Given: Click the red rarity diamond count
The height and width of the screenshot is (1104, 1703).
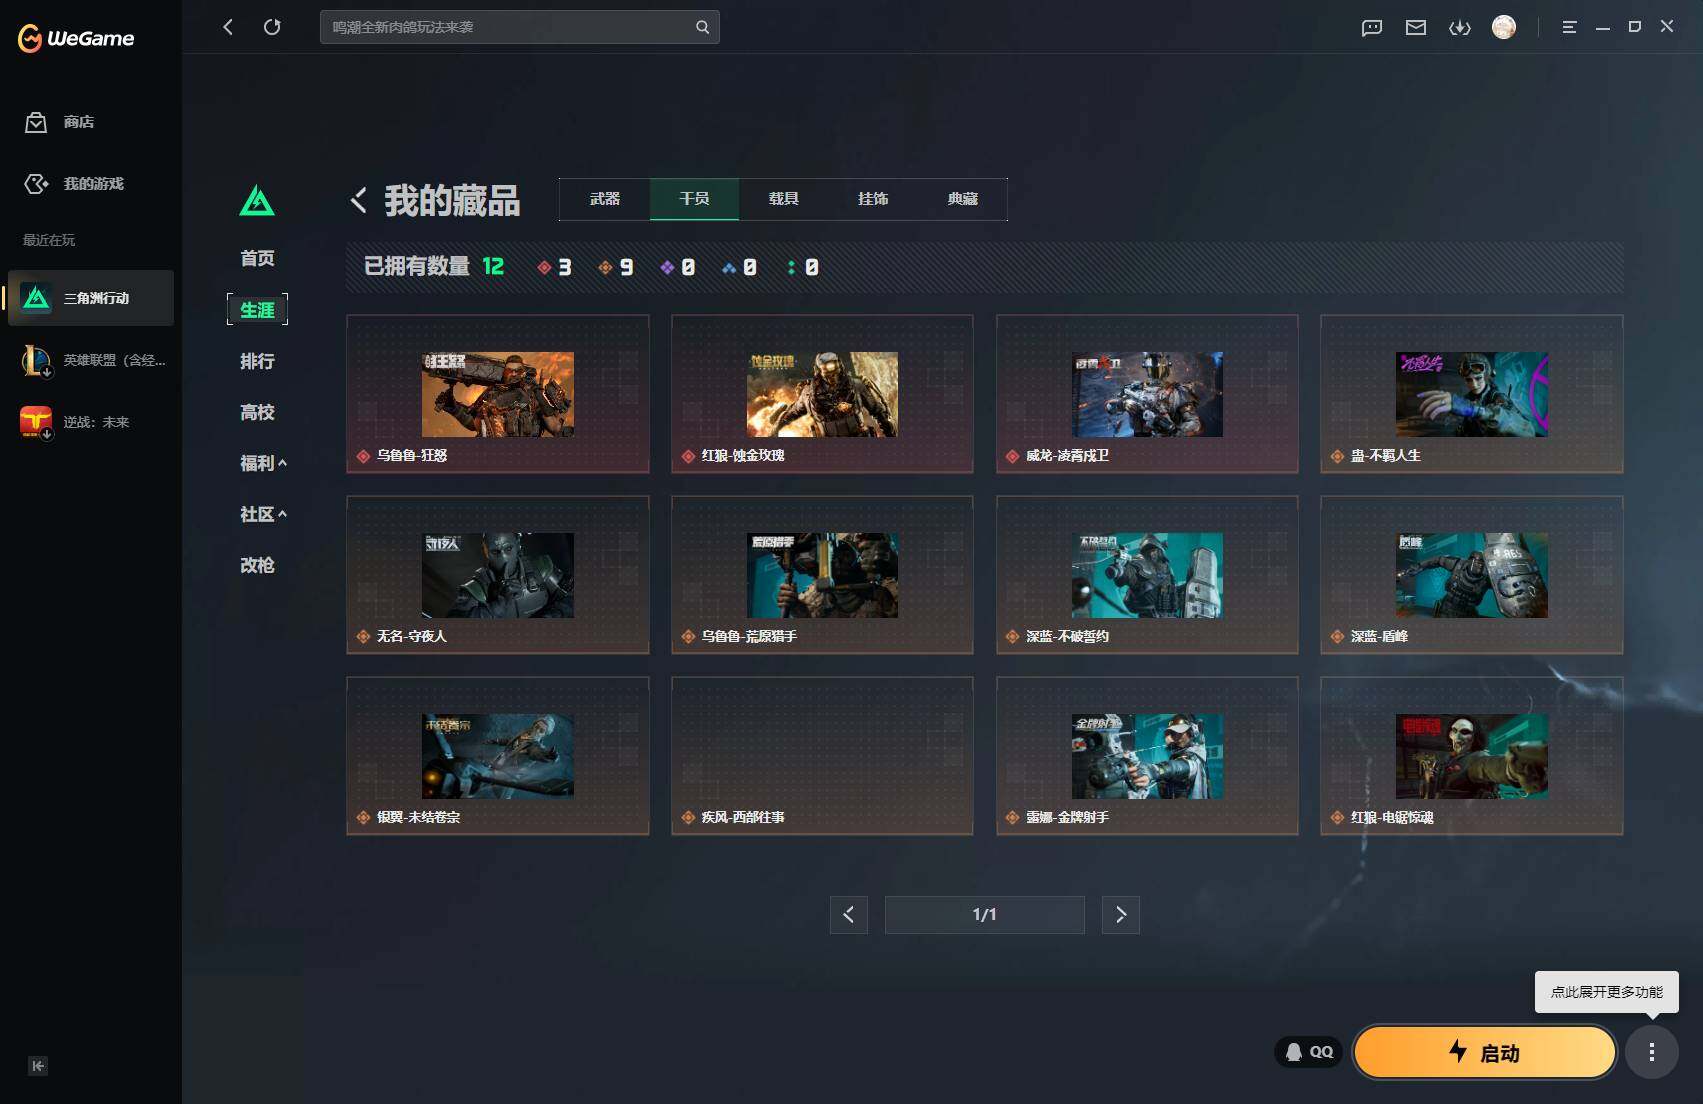Looking at the screenshot, I should [x=554, y=267].
